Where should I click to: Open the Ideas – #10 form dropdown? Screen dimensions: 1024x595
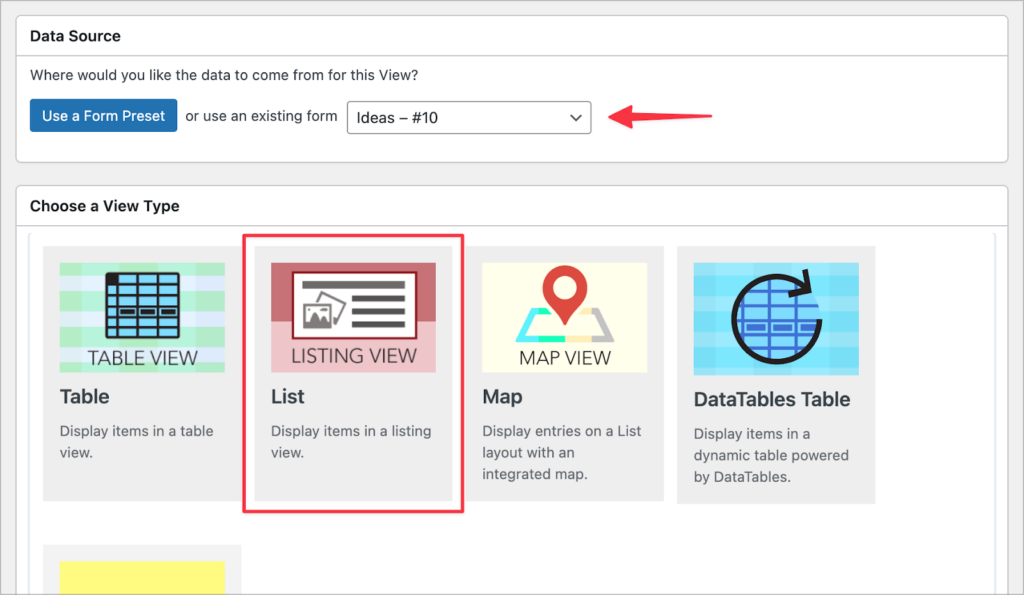(469, 118)
